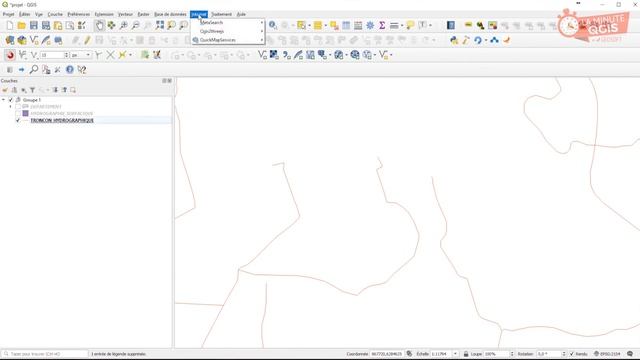Open the Échelle scale dropdown arrow
The width and height of the screenshot is (640, 360).
tap(455, 354)
